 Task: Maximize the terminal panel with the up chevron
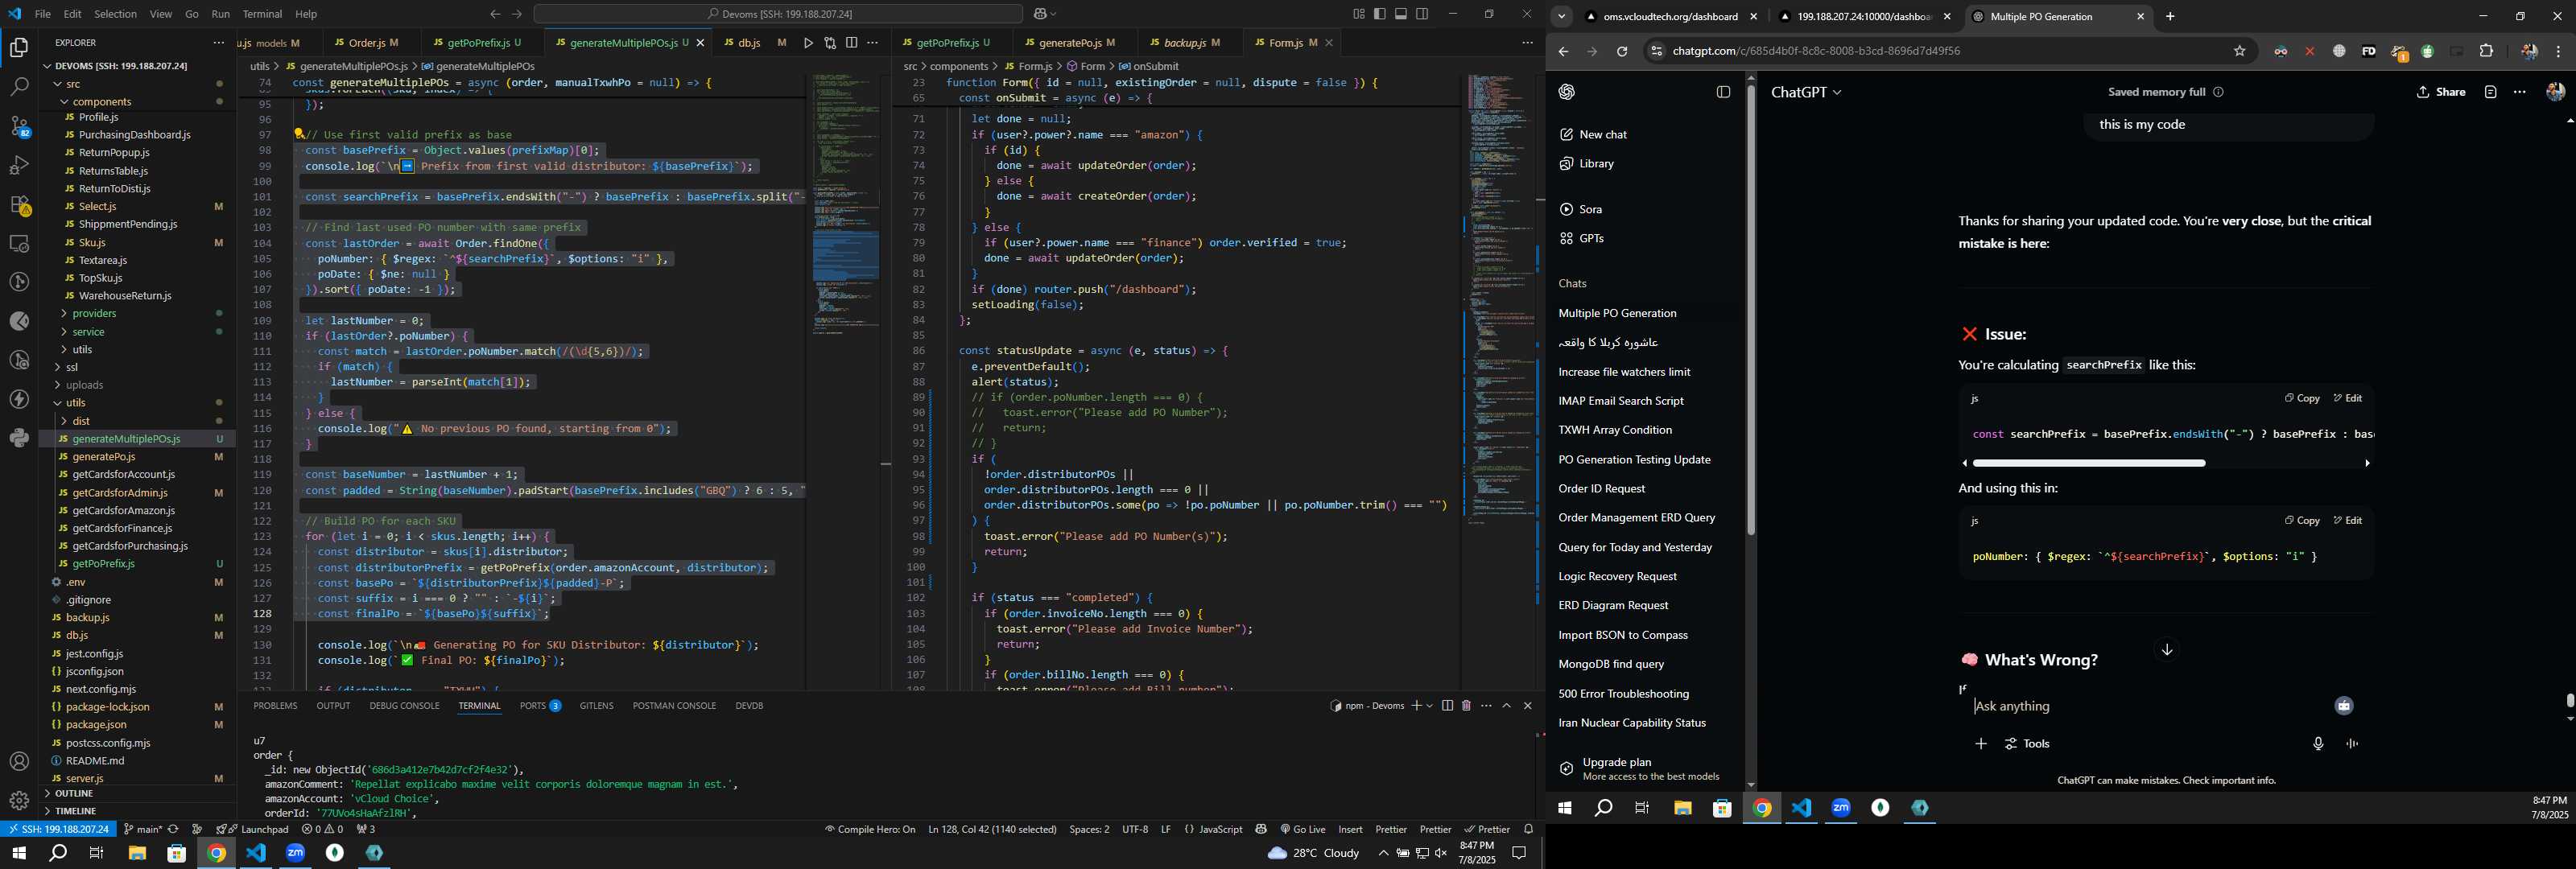[1507, 706]
